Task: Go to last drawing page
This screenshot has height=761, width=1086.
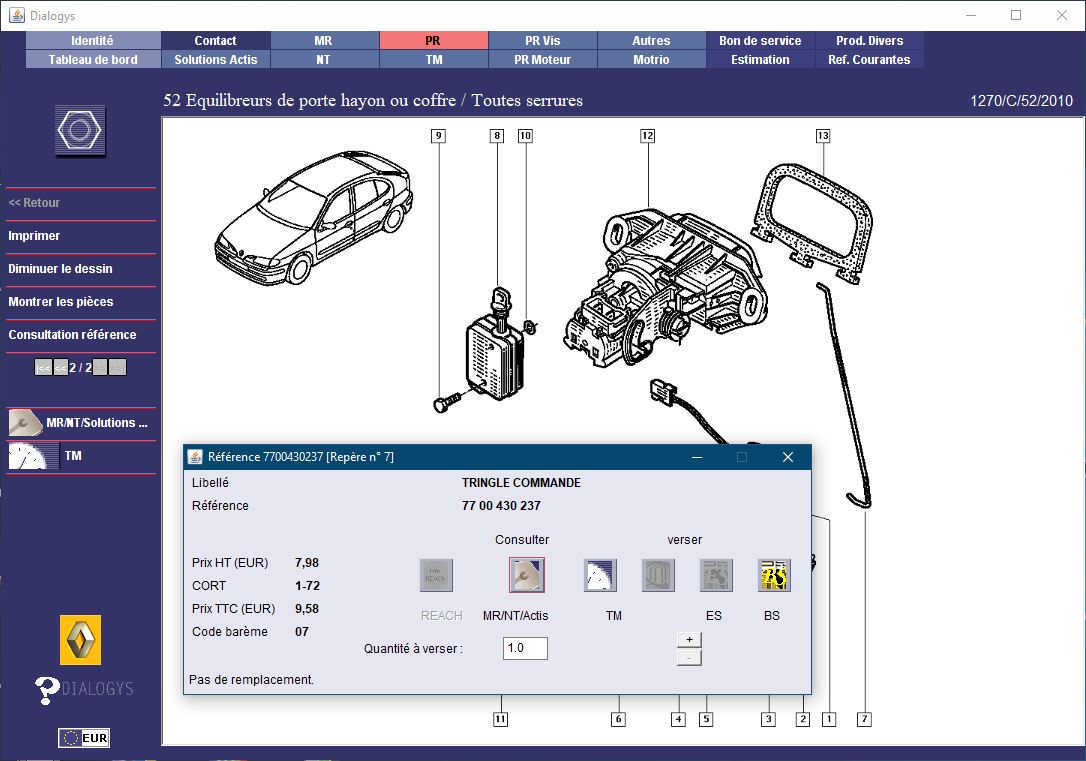Action: pyautogui.click(x=118, y=368)
